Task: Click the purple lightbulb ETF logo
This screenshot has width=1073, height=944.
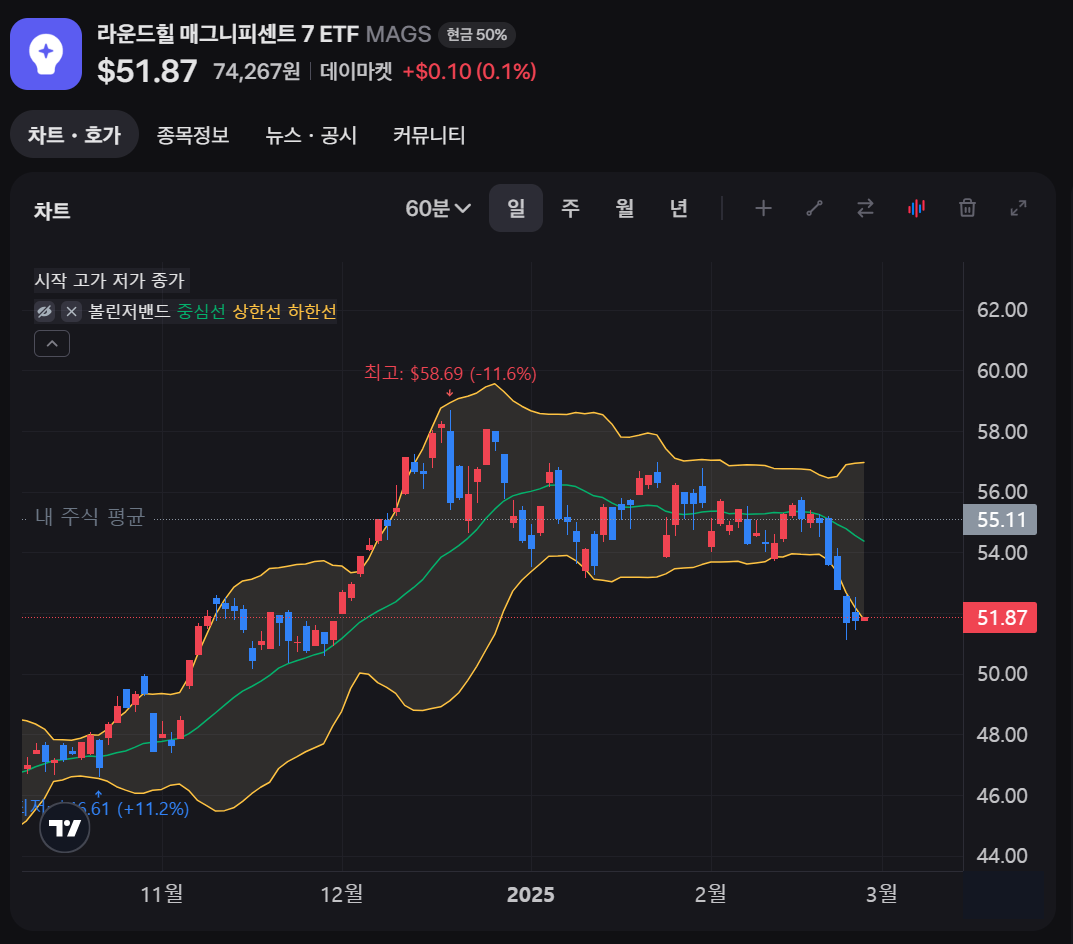Action: tap(46, 54)
